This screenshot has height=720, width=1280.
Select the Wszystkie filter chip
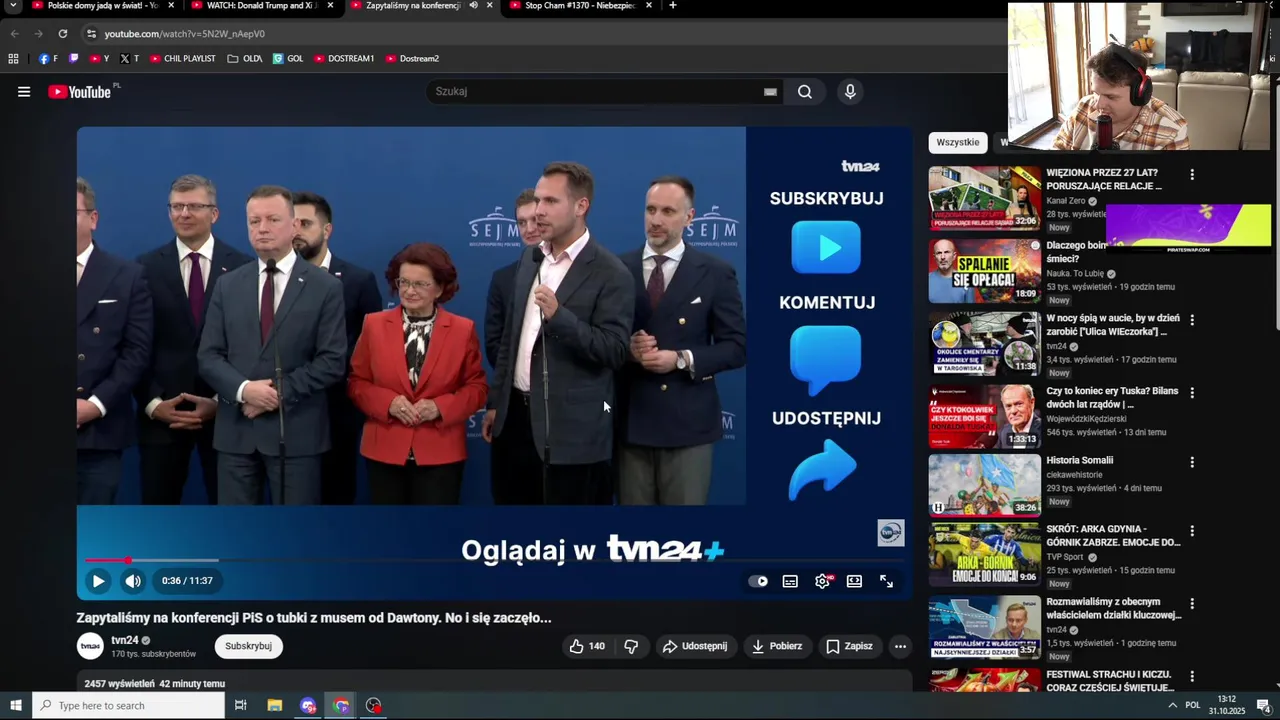958,142
